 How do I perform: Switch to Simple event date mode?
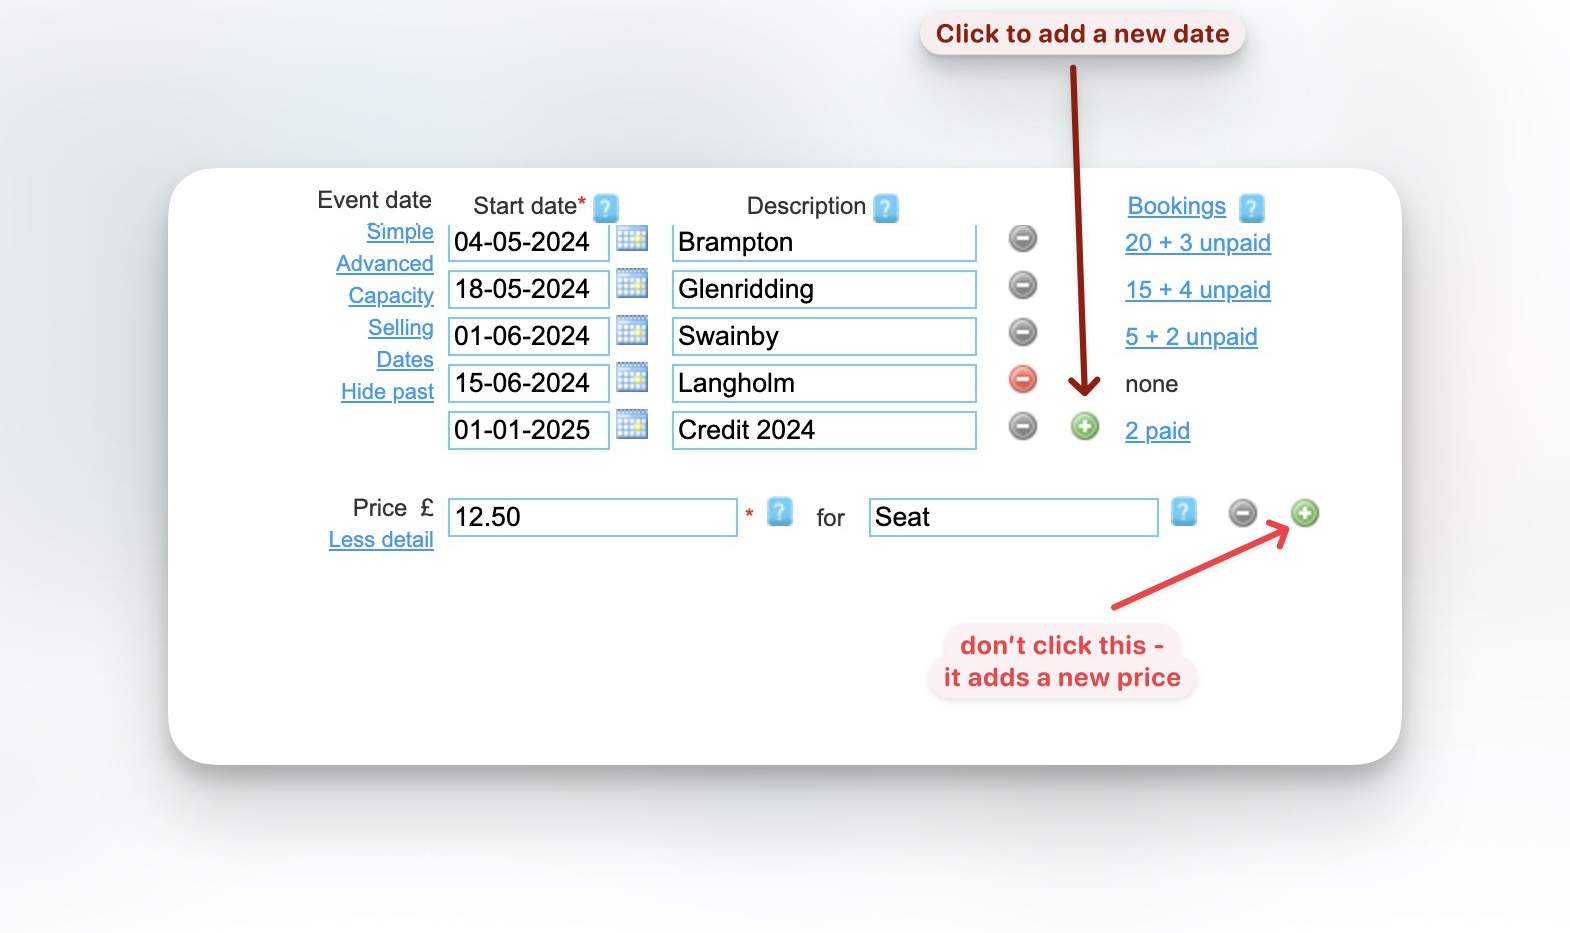click(399, 232)
